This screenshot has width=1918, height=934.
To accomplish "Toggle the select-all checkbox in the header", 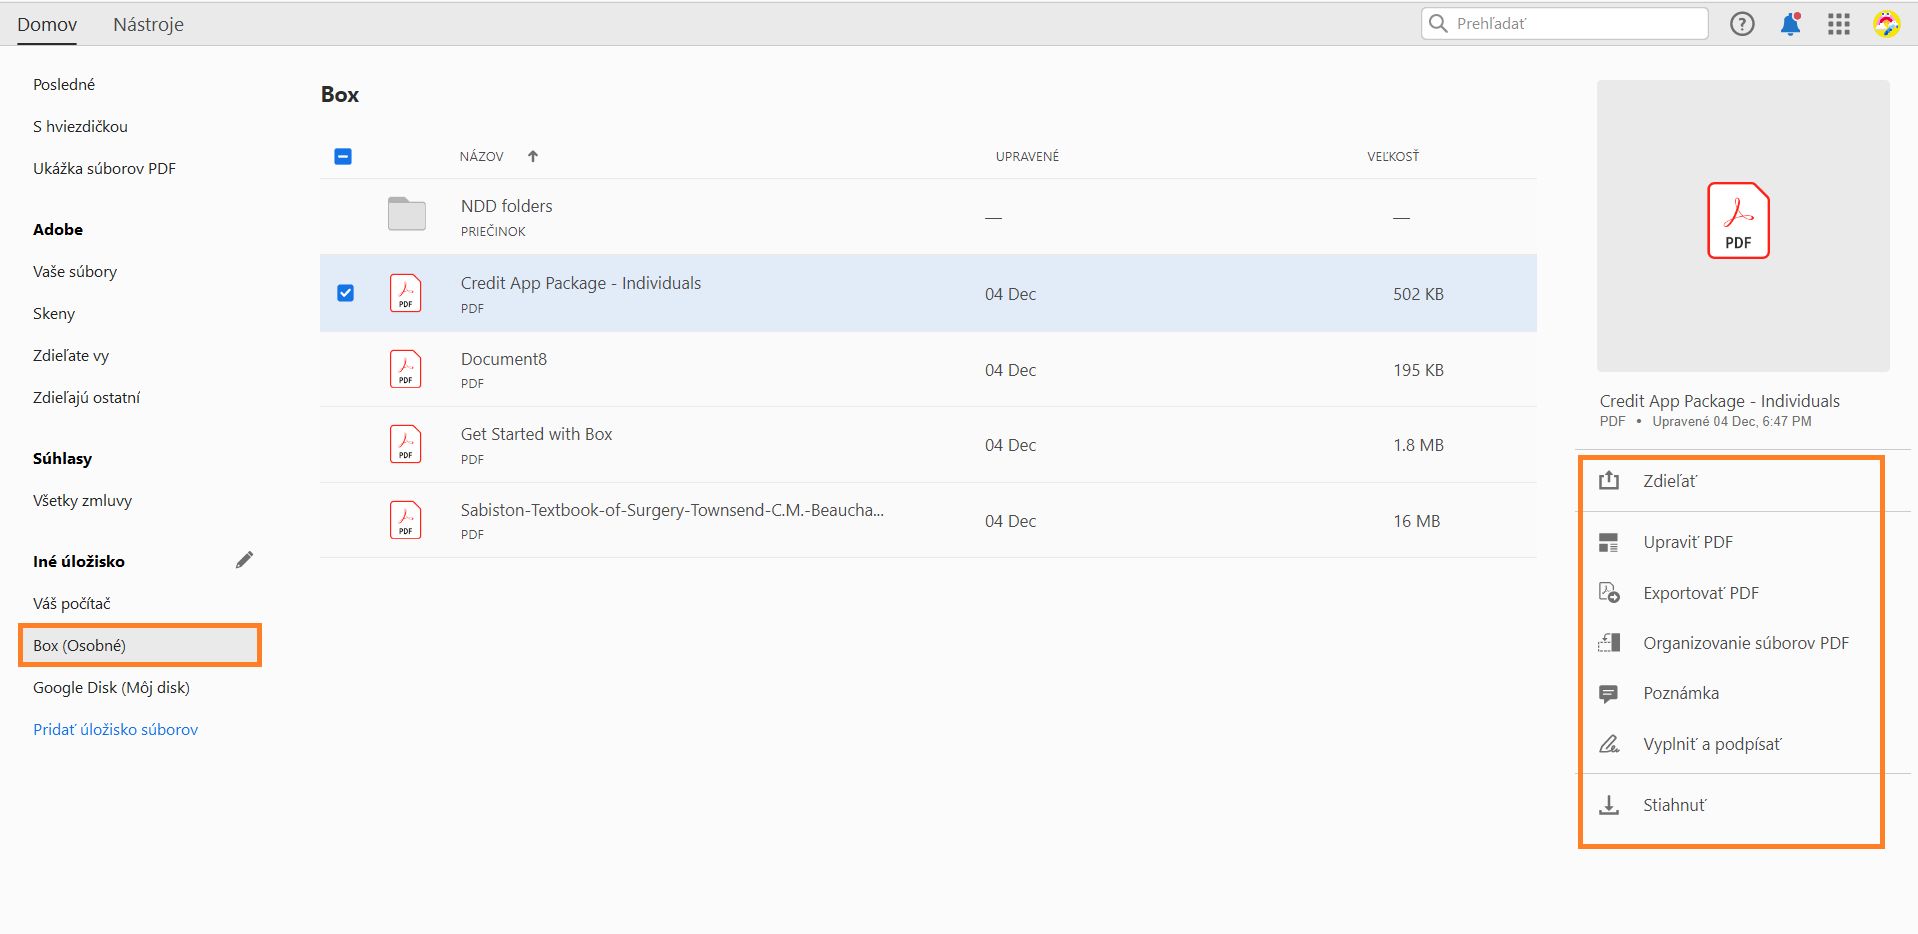I will click(343, 156).
